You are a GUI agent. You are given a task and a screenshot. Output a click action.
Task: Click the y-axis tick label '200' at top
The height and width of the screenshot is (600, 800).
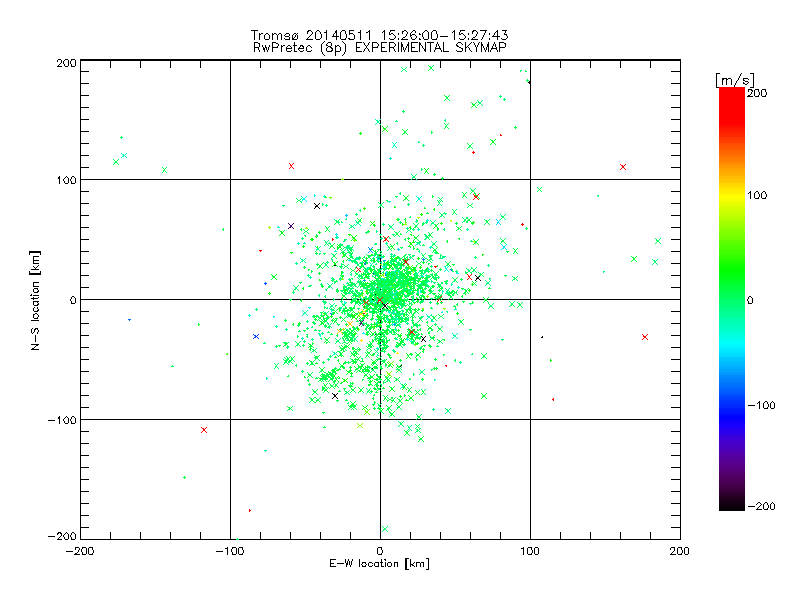click(66, 63)
